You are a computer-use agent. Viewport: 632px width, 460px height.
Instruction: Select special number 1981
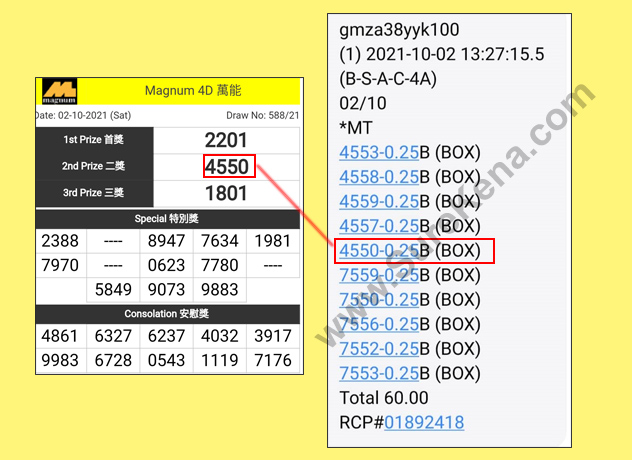click(x=273, y=241)
